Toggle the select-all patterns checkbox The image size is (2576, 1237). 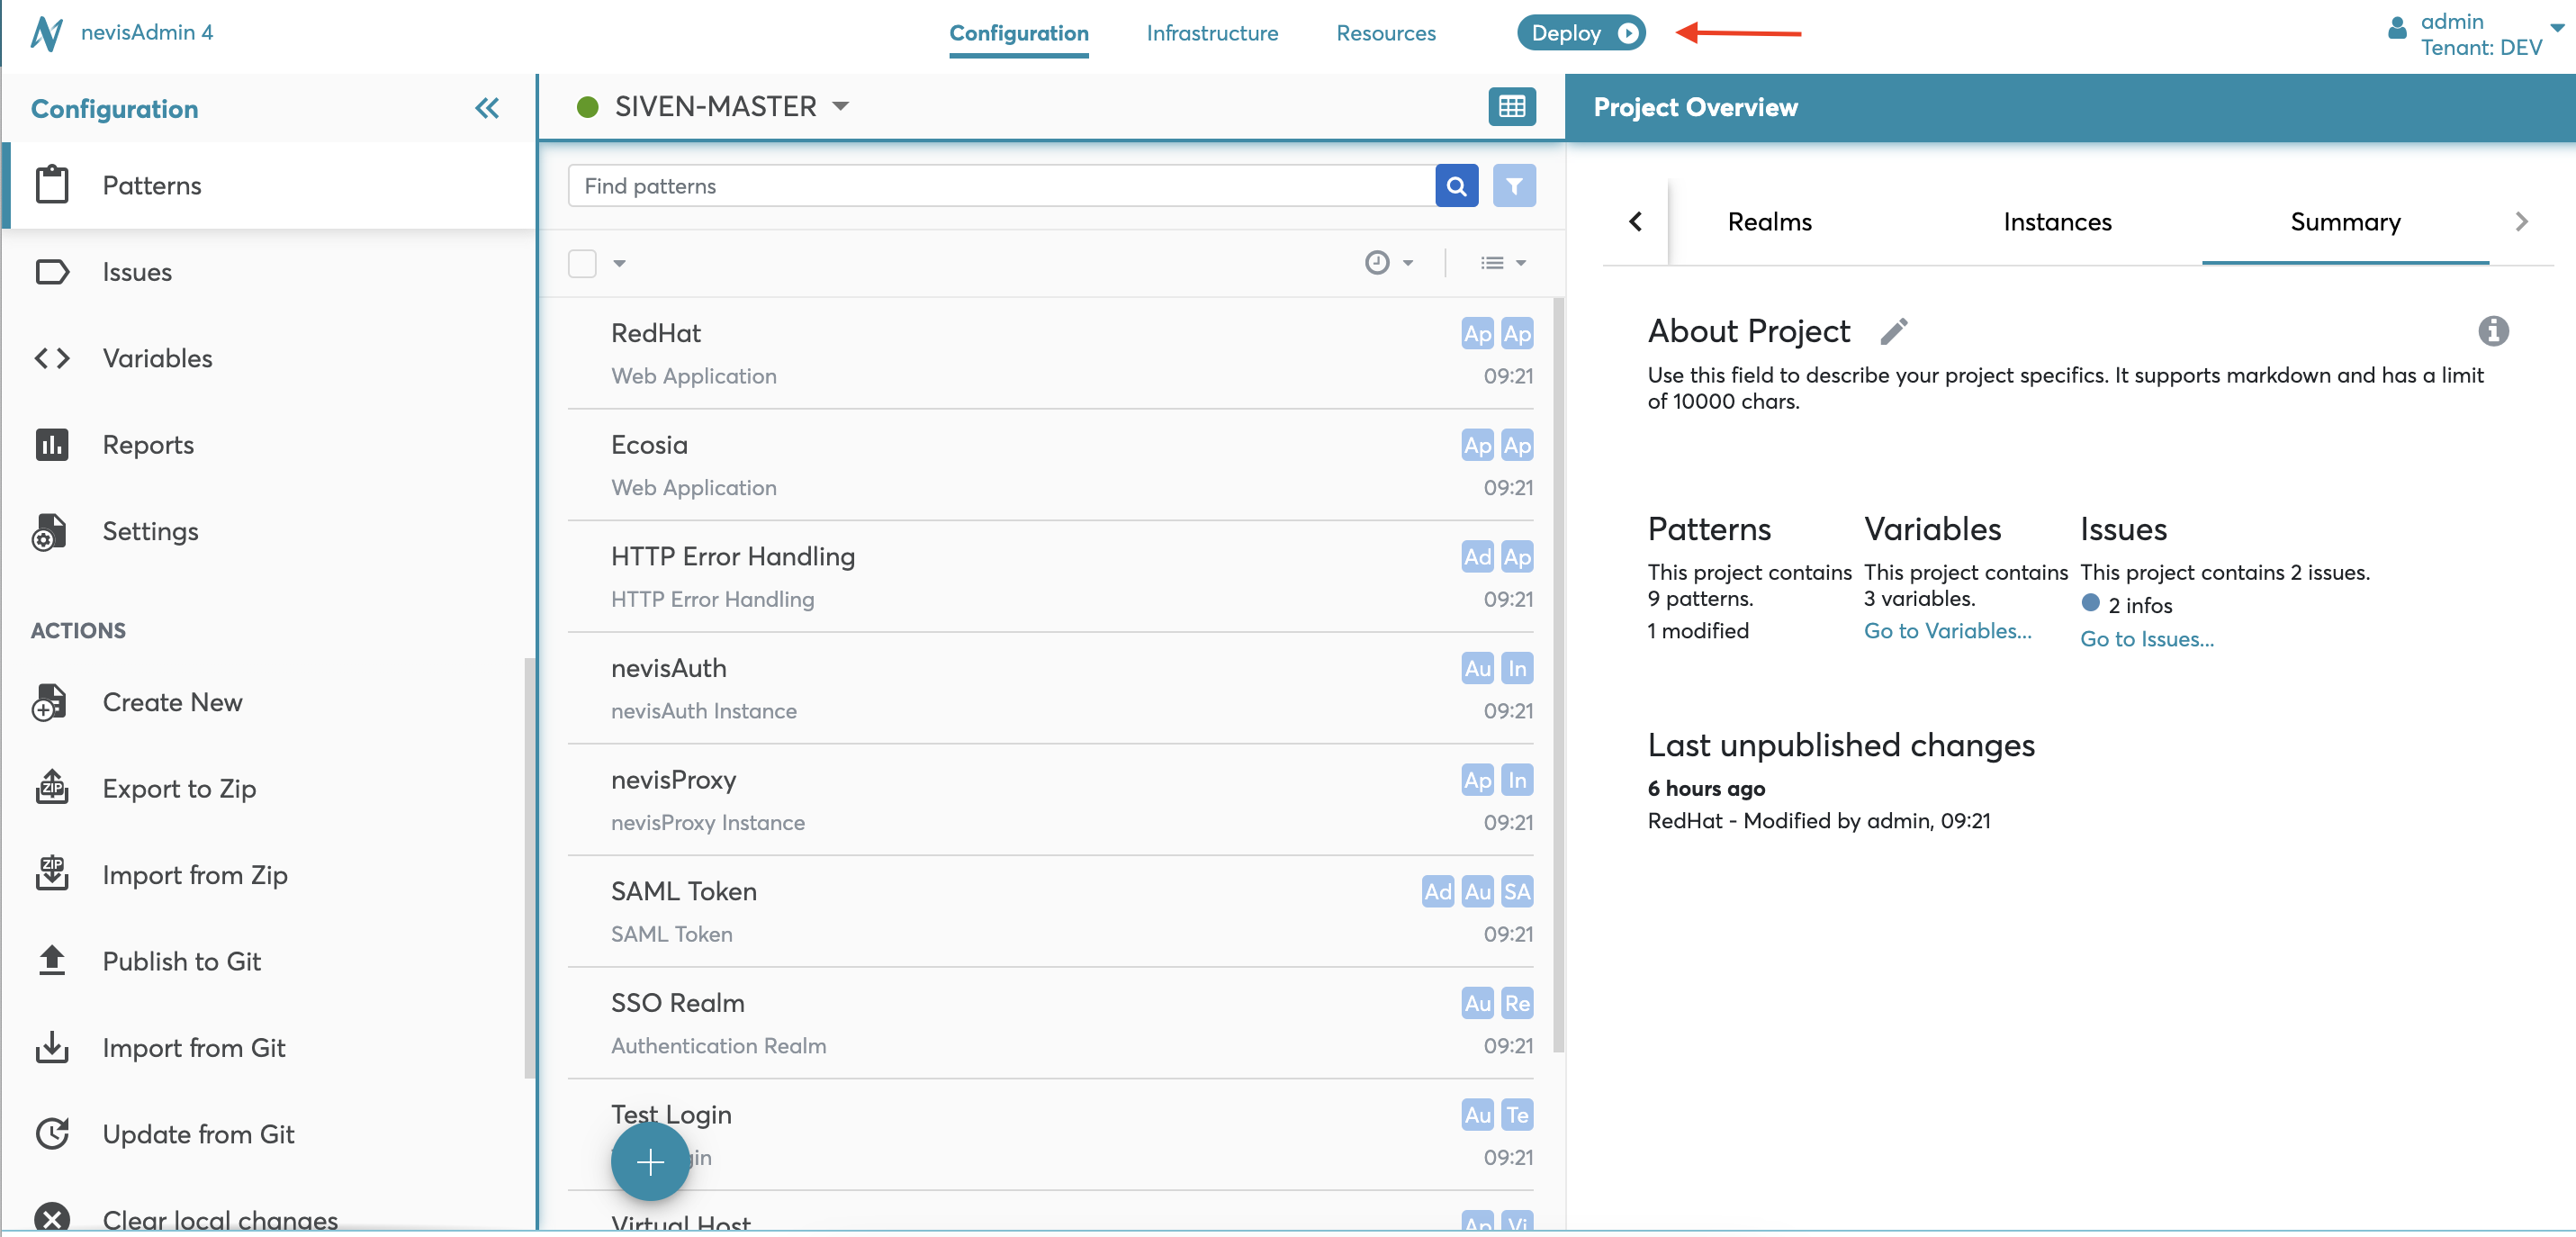(x=582, y=263)
